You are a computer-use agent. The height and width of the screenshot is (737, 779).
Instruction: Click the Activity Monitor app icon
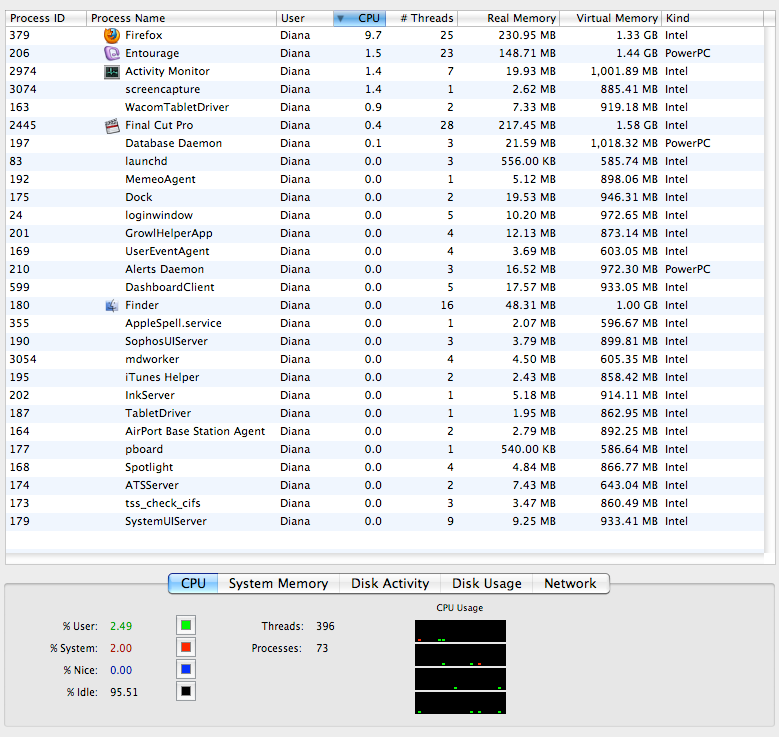click(112, 72)
